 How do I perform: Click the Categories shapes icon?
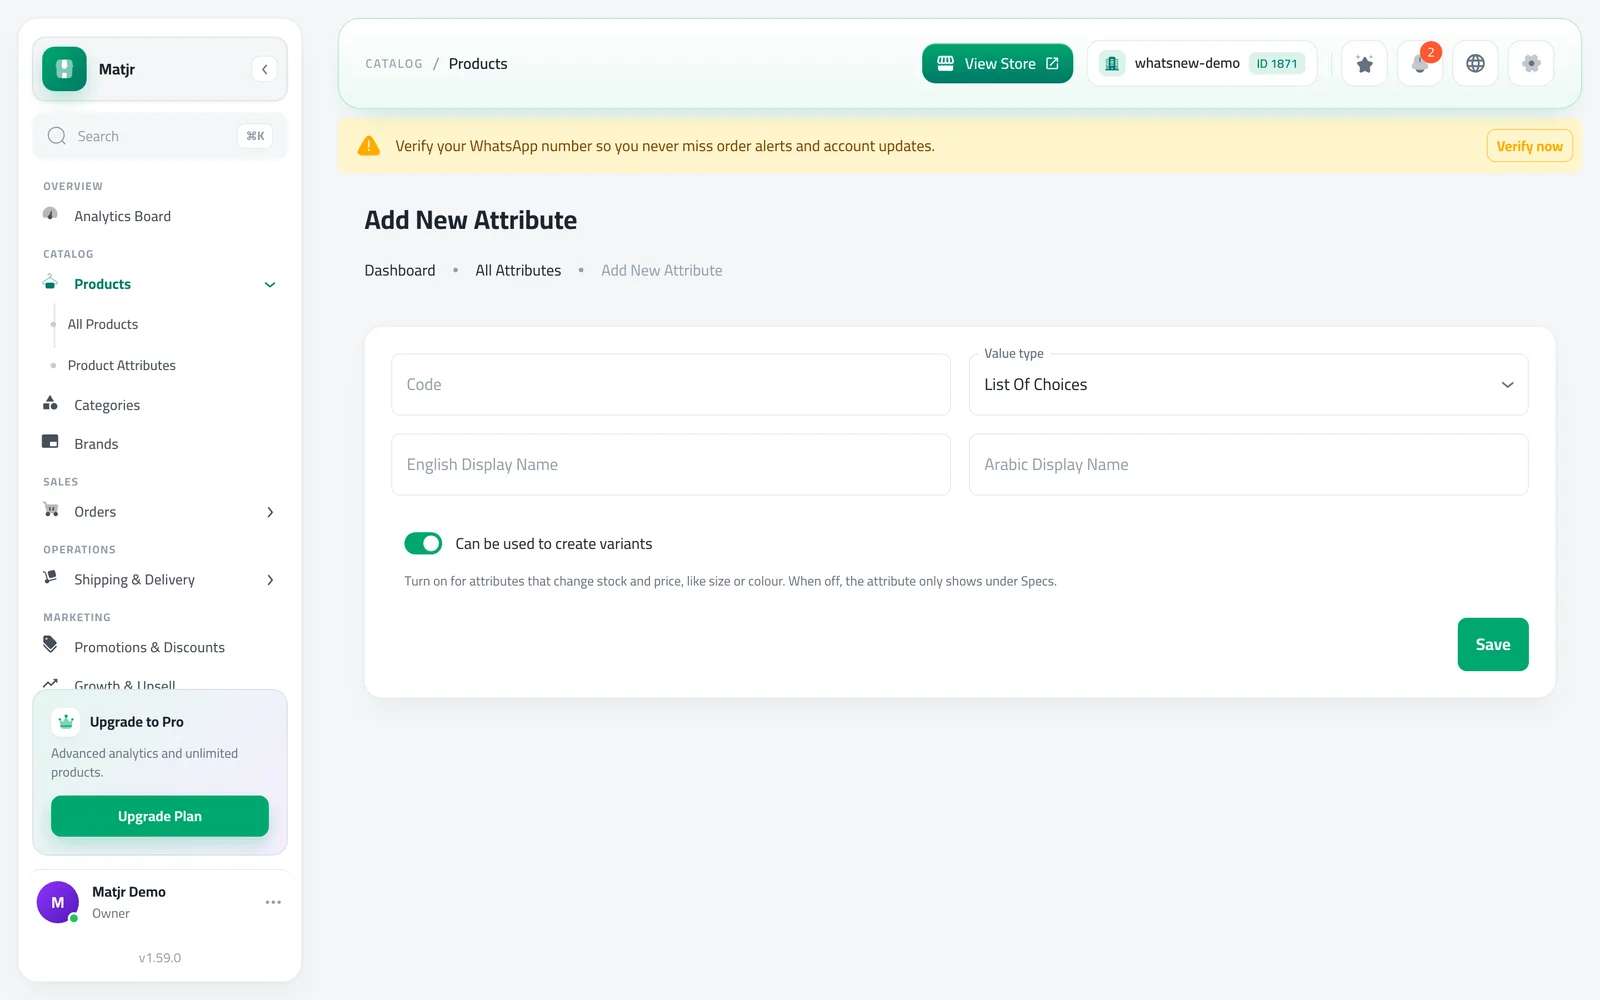tap(50, 403)
